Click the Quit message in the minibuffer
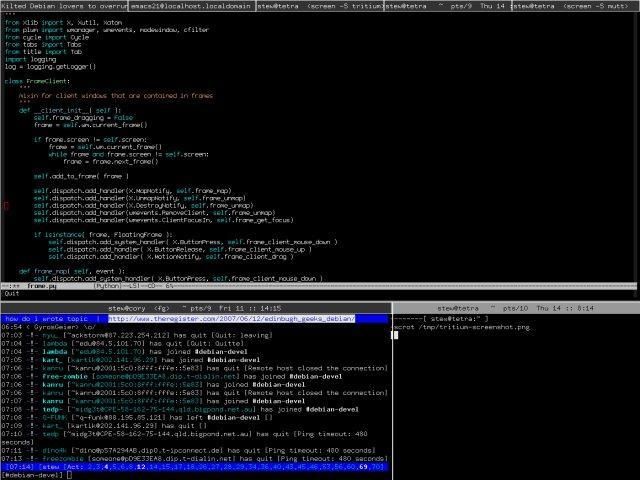Viewport: 640px width, 480px height. [x=11, y=293]
